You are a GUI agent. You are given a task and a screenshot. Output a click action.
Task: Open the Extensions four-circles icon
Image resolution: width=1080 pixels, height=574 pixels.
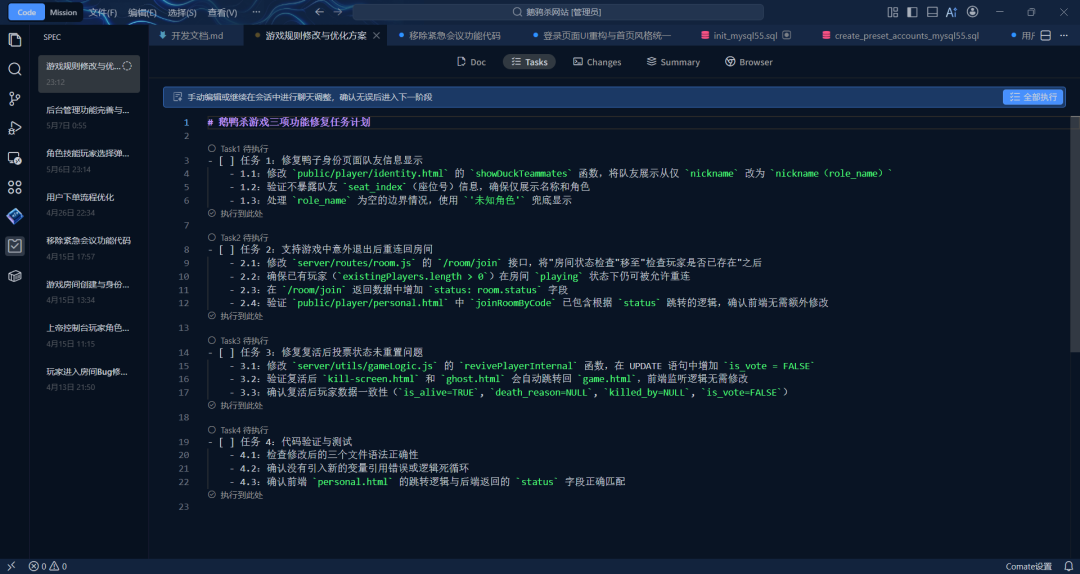[14, 187]
